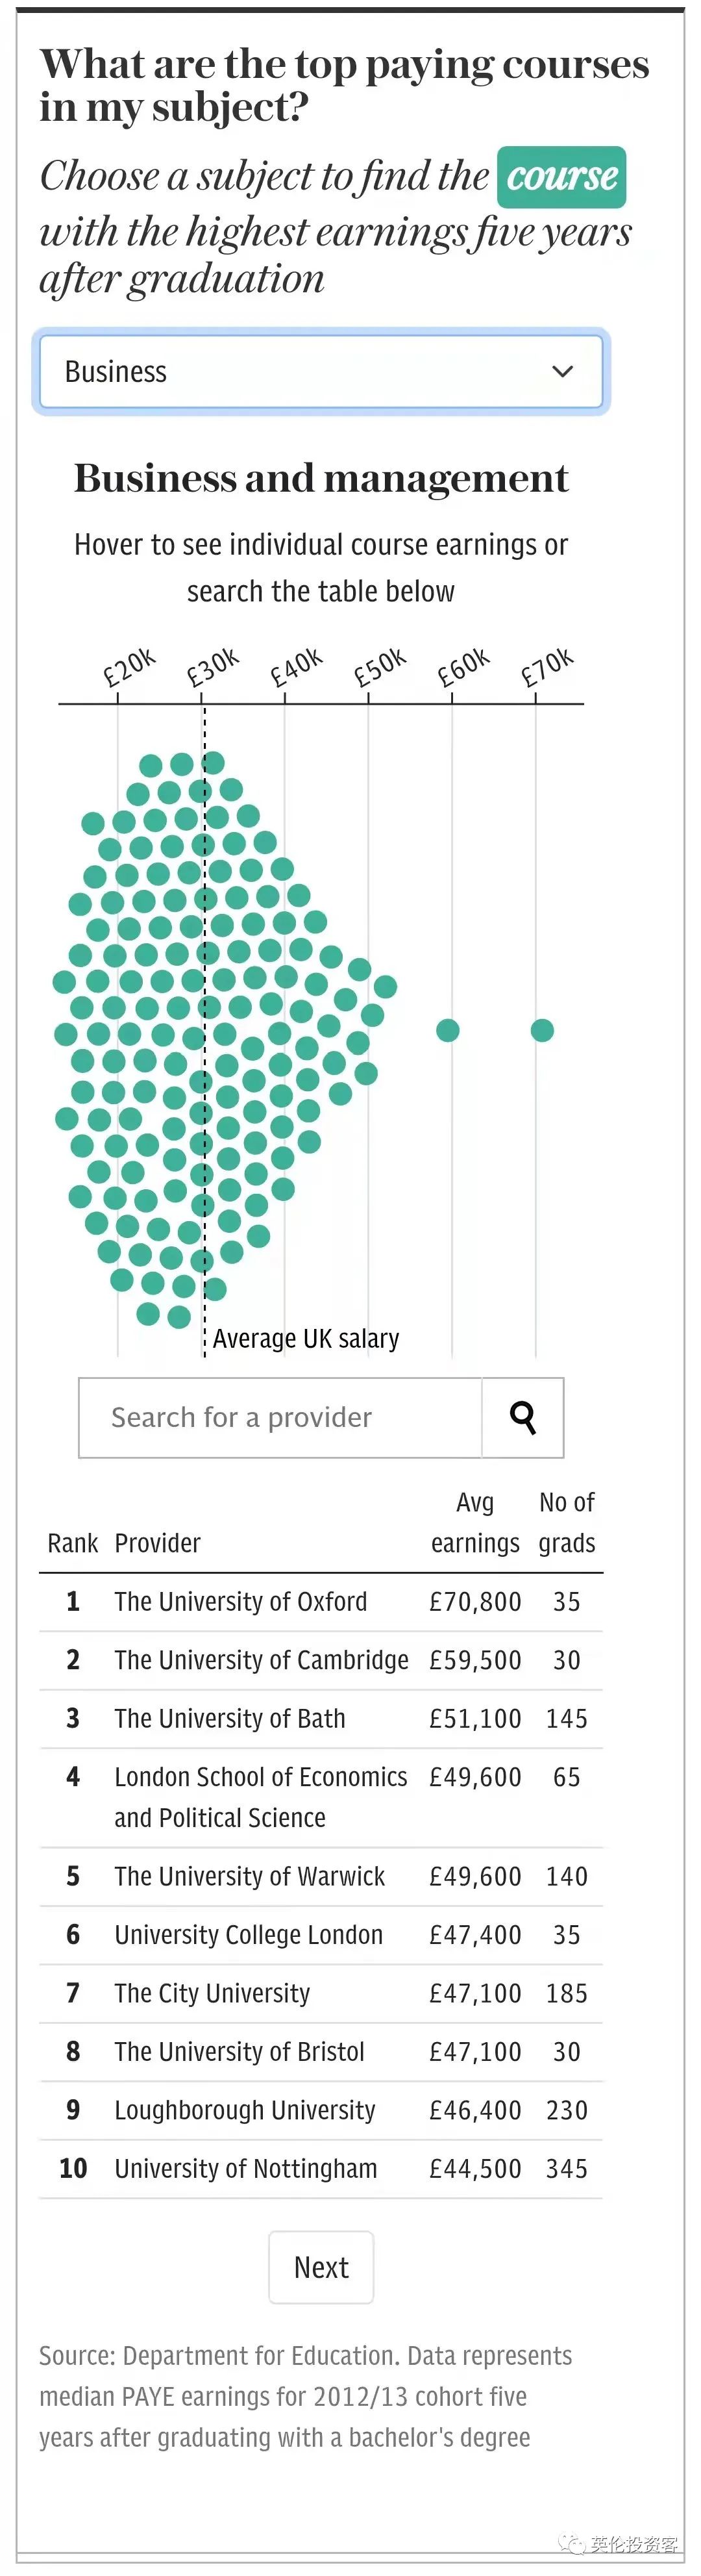The height and width of the screenshot is (2576, 701).
Task: Click the dropdown chevron arrow
Action: (x=563, y=372)
